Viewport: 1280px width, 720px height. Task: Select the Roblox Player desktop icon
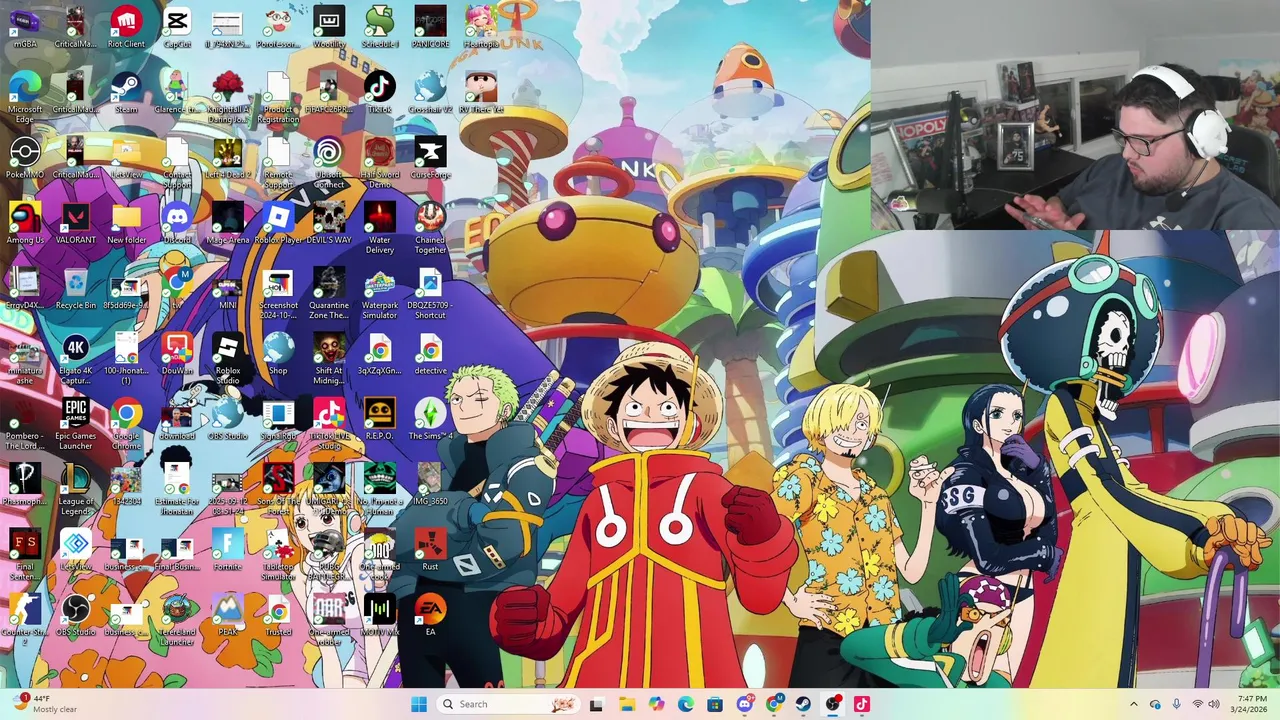point(278,223)
